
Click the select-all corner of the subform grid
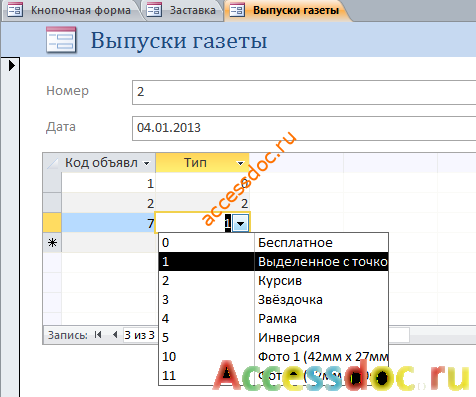52,163
